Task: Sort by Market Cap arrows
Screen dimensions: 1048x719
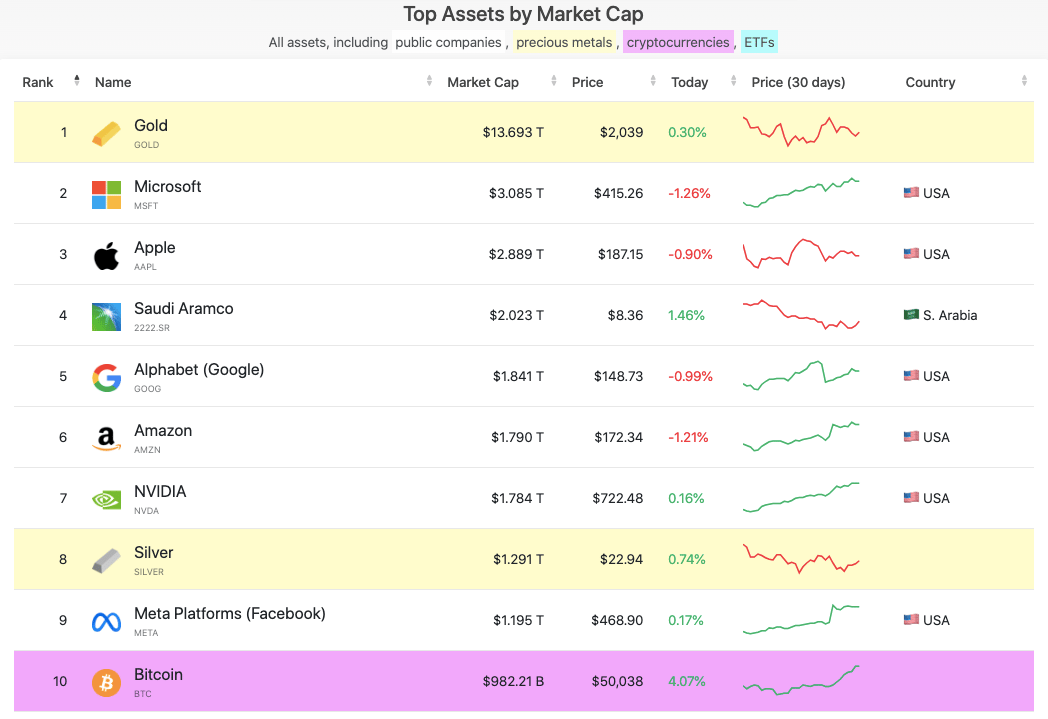Action: coord(554,81)
